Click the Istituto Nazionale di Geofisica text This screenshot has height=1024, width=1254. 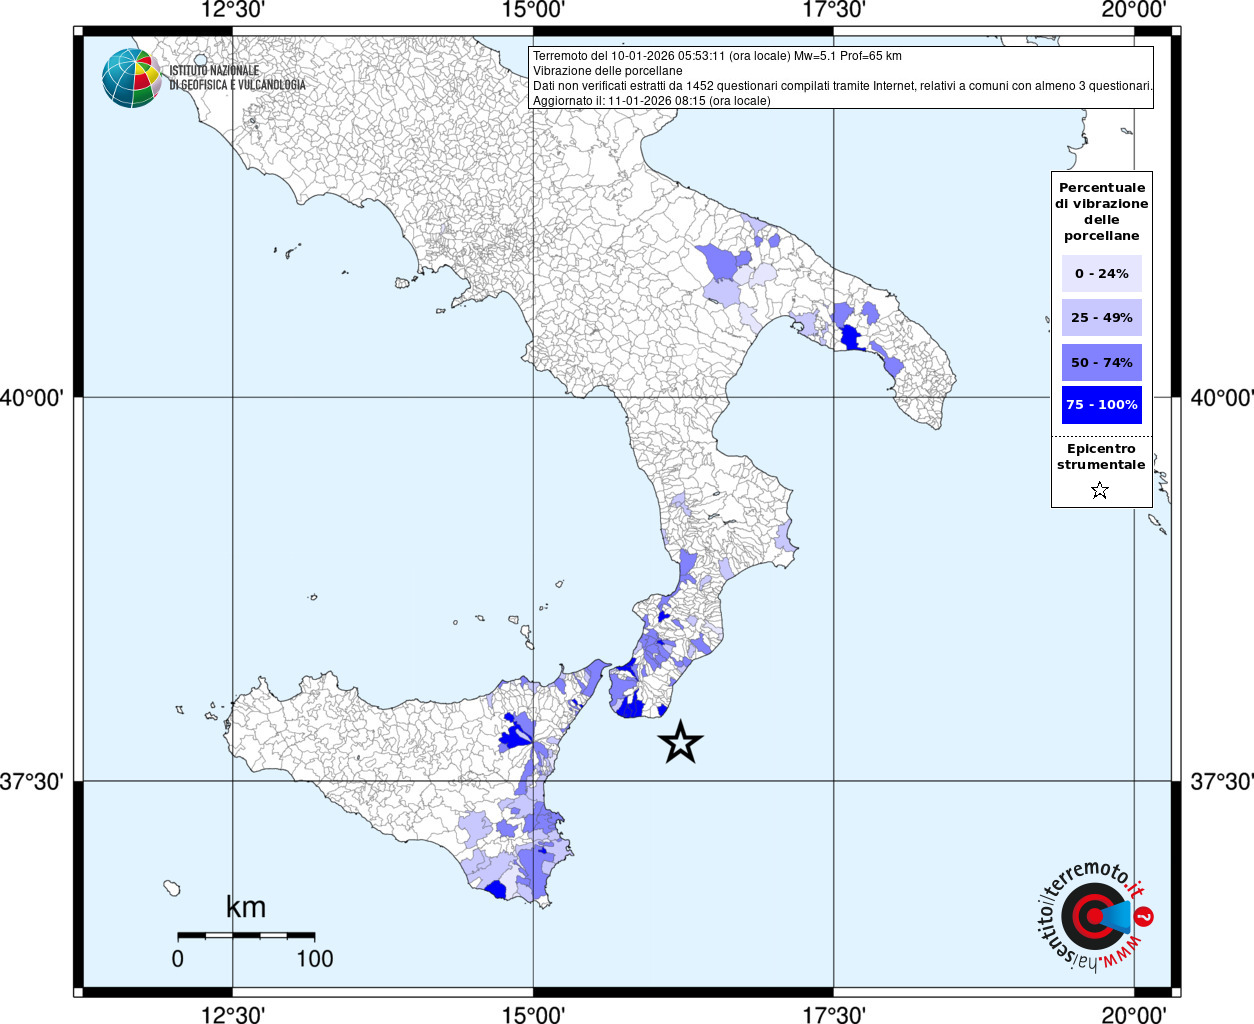click(x=237, y=78)
